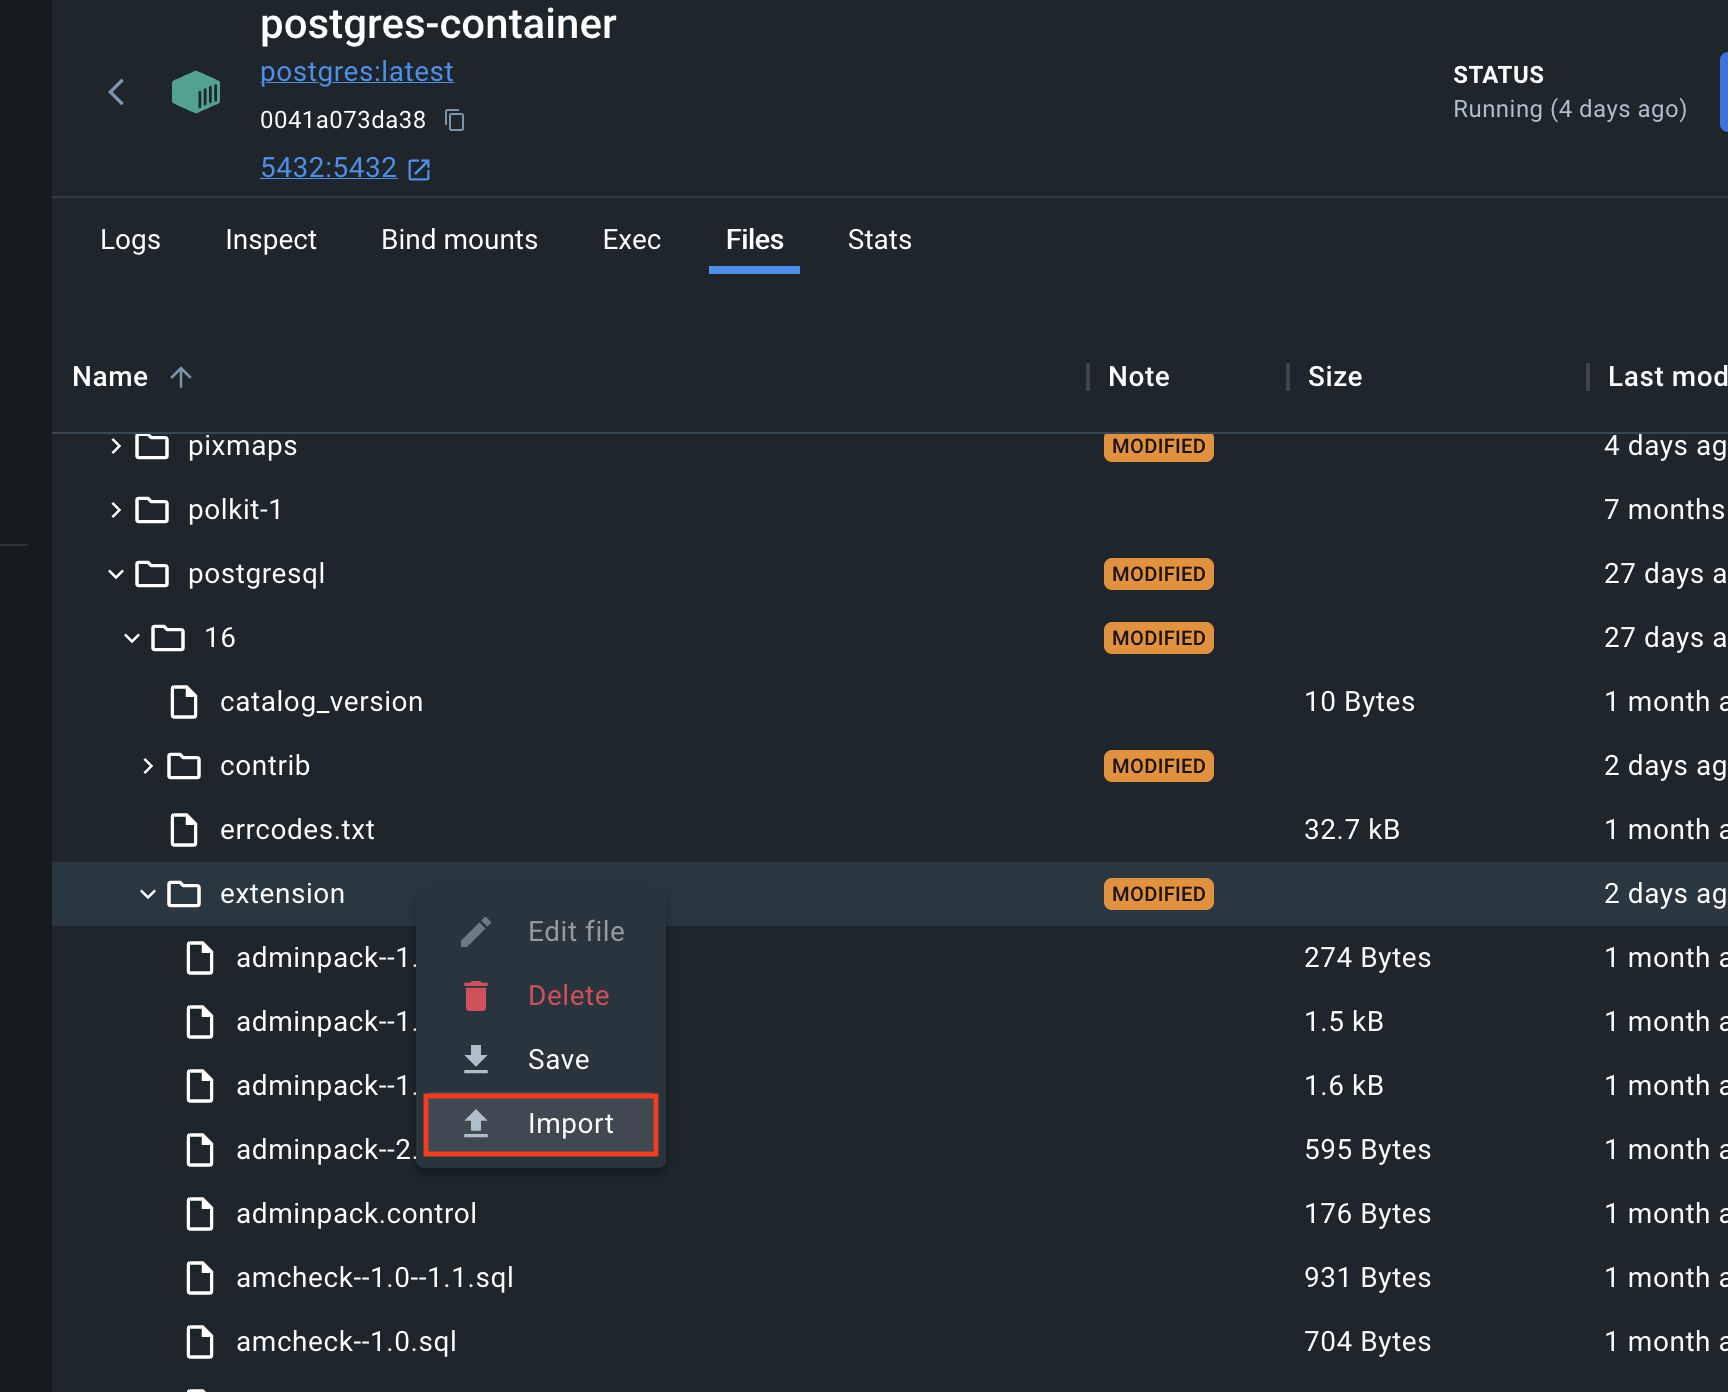Click the adminpack.control file icon
The height and width of the screenshot is (1392, 1728).
coord(200,1213)
